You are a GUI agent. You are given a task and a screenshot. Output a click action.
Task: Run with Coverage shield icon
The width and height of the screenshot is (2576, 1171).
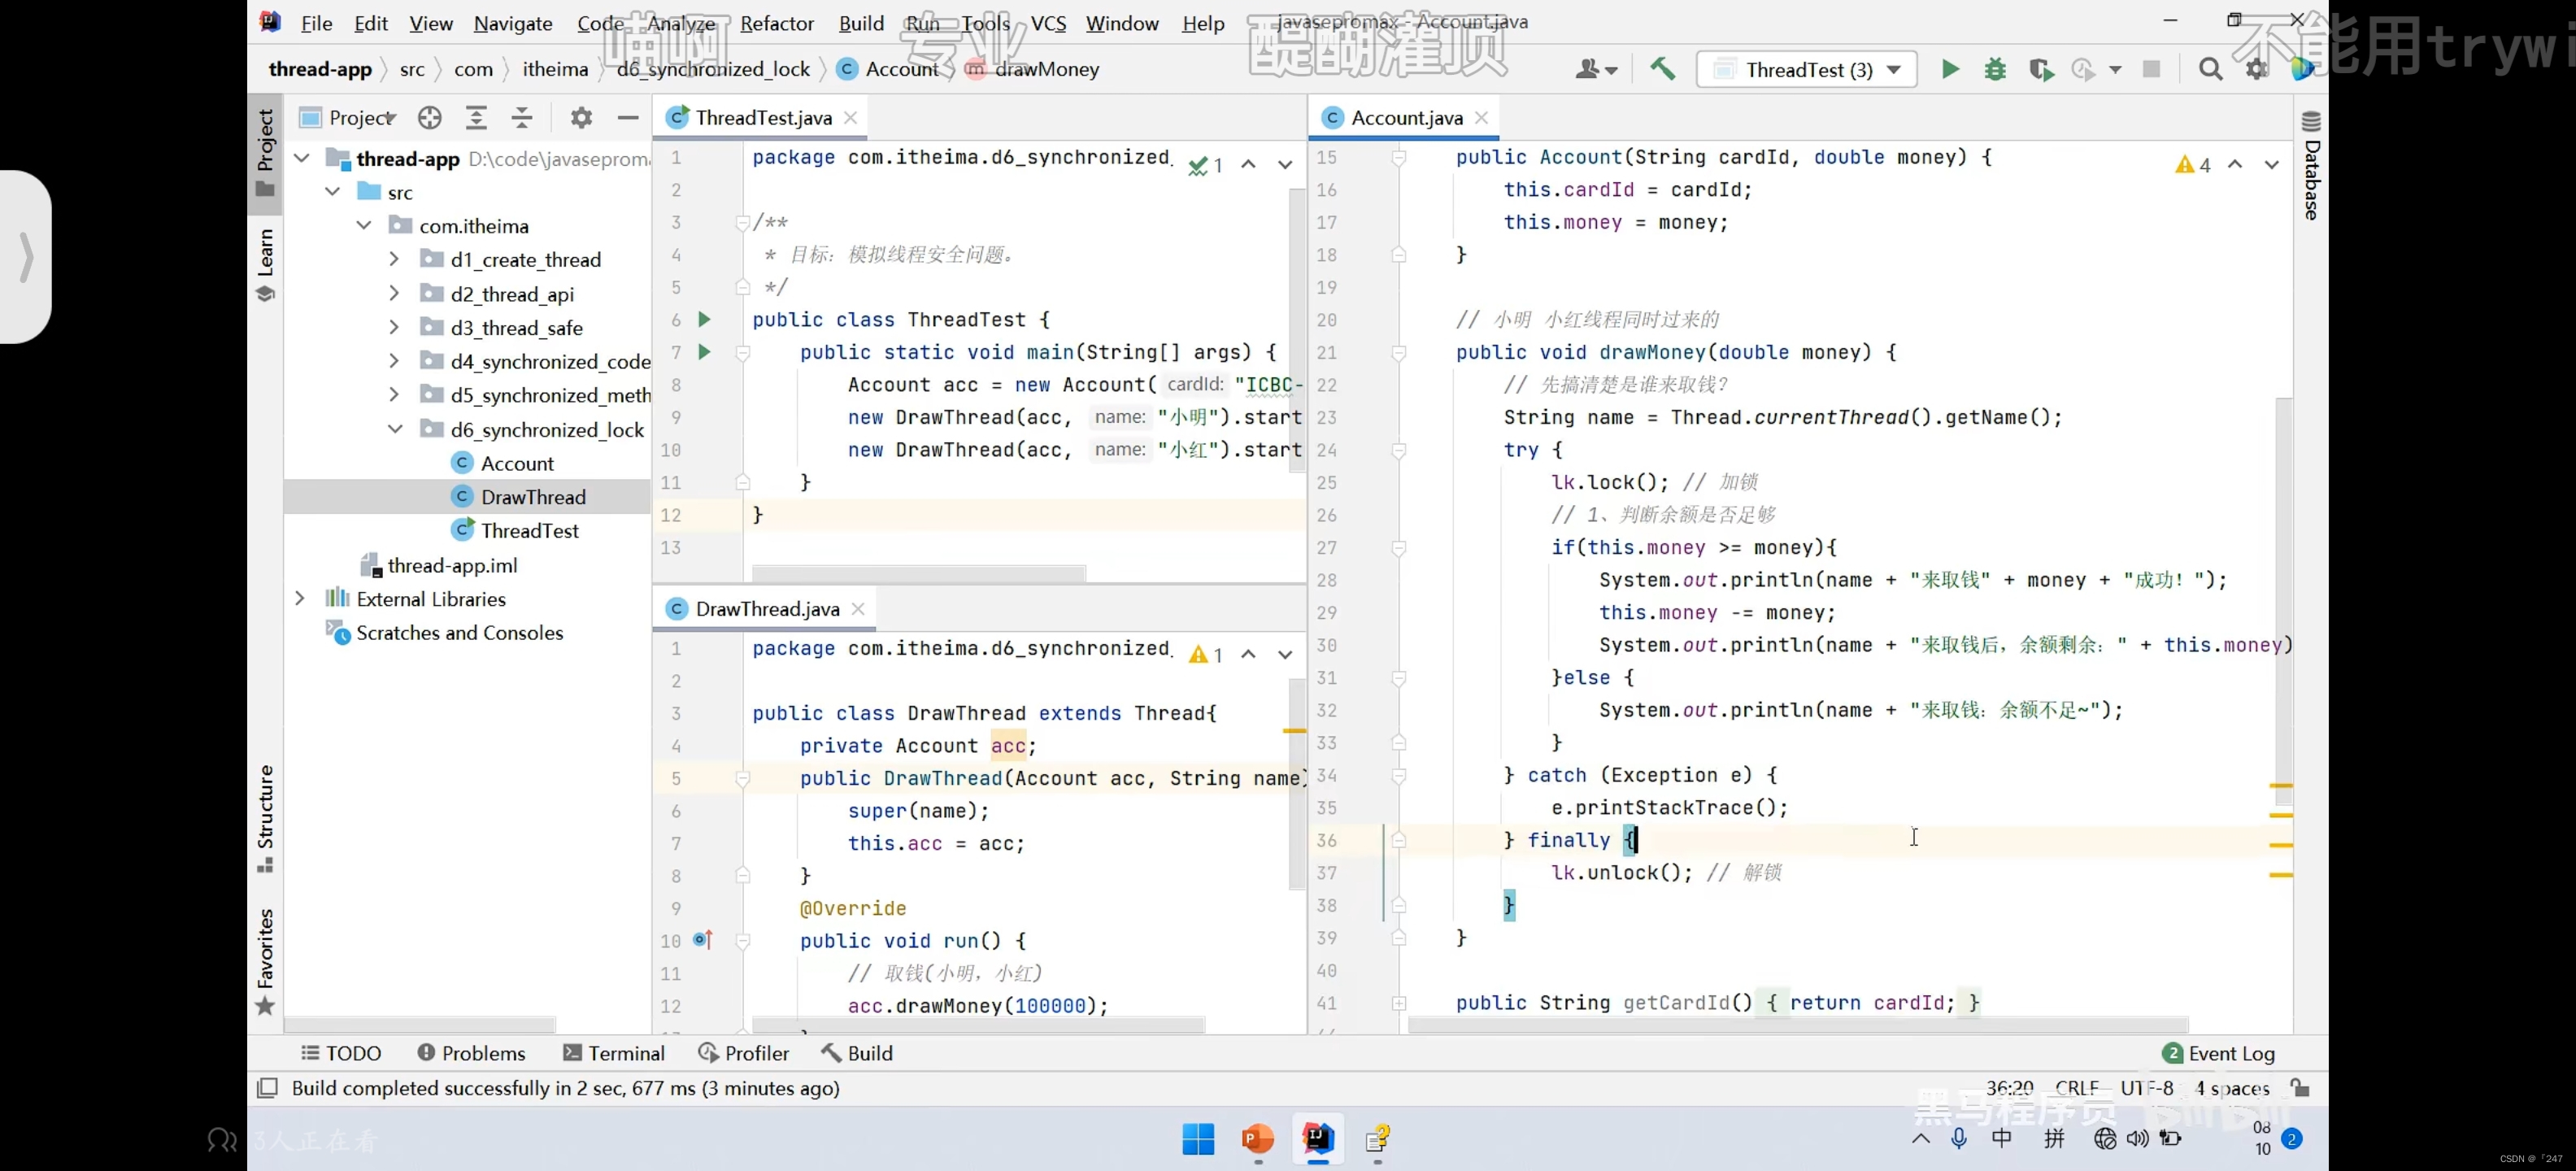[2040, 69]
